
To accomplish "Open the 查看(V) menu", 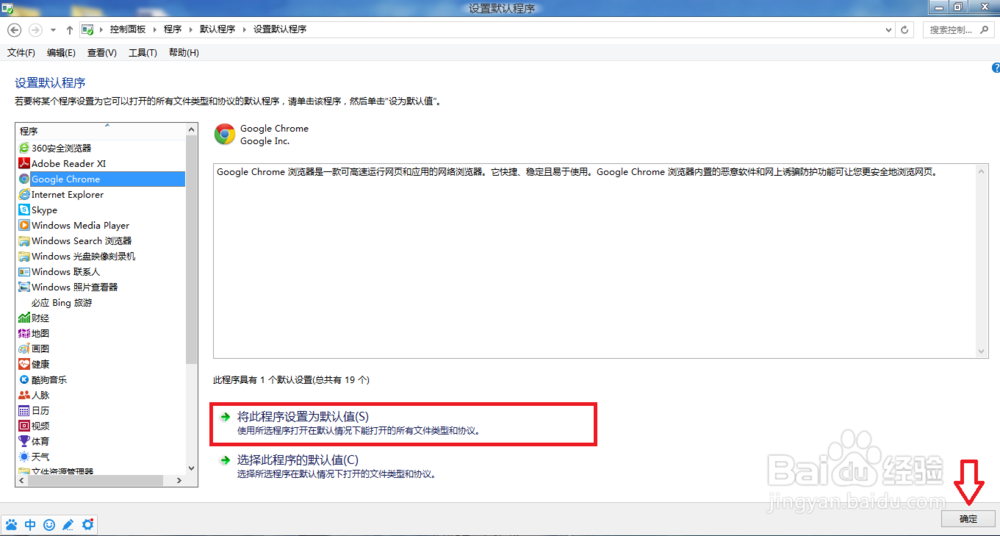I will point(102,53).
